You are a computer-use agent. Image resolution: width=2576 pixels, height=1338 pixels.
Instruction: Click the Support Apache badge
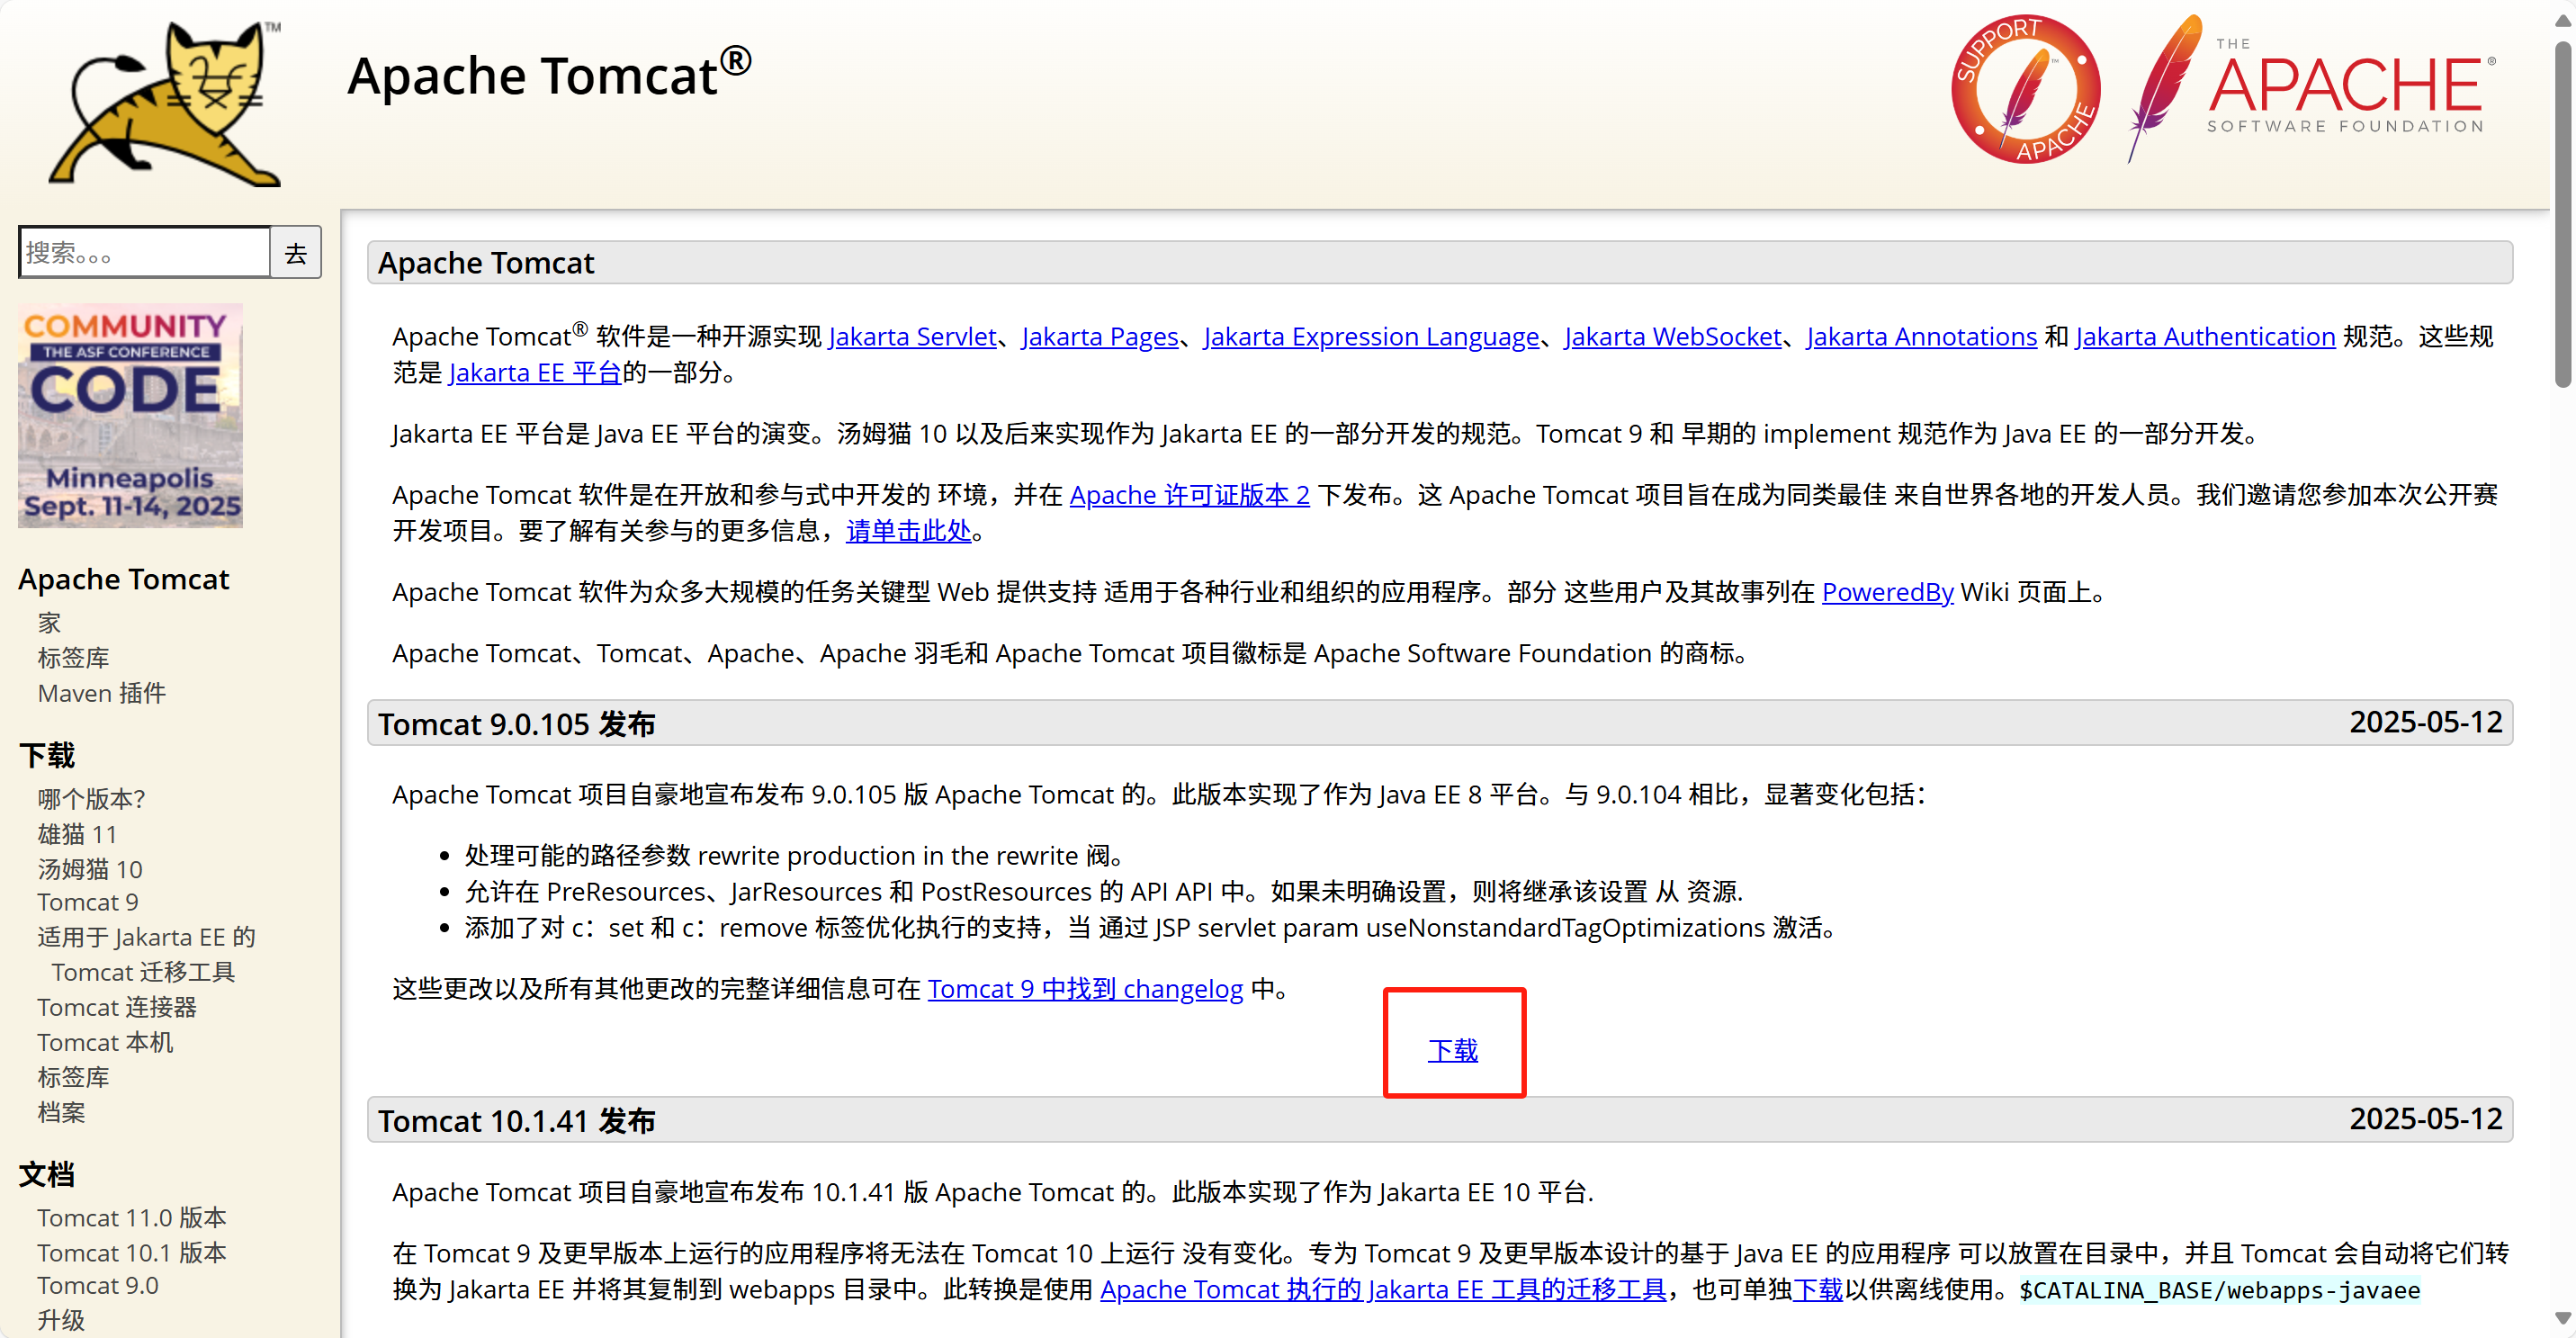(x=2026, y=92)
